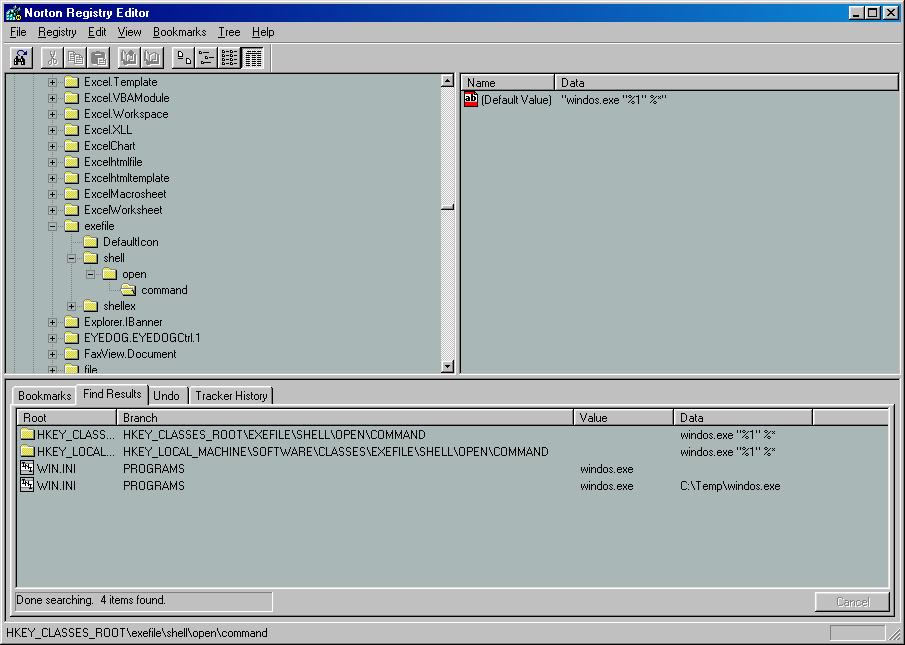Click the Value column header in Find Results
The image size is (905, 645).
623,418
